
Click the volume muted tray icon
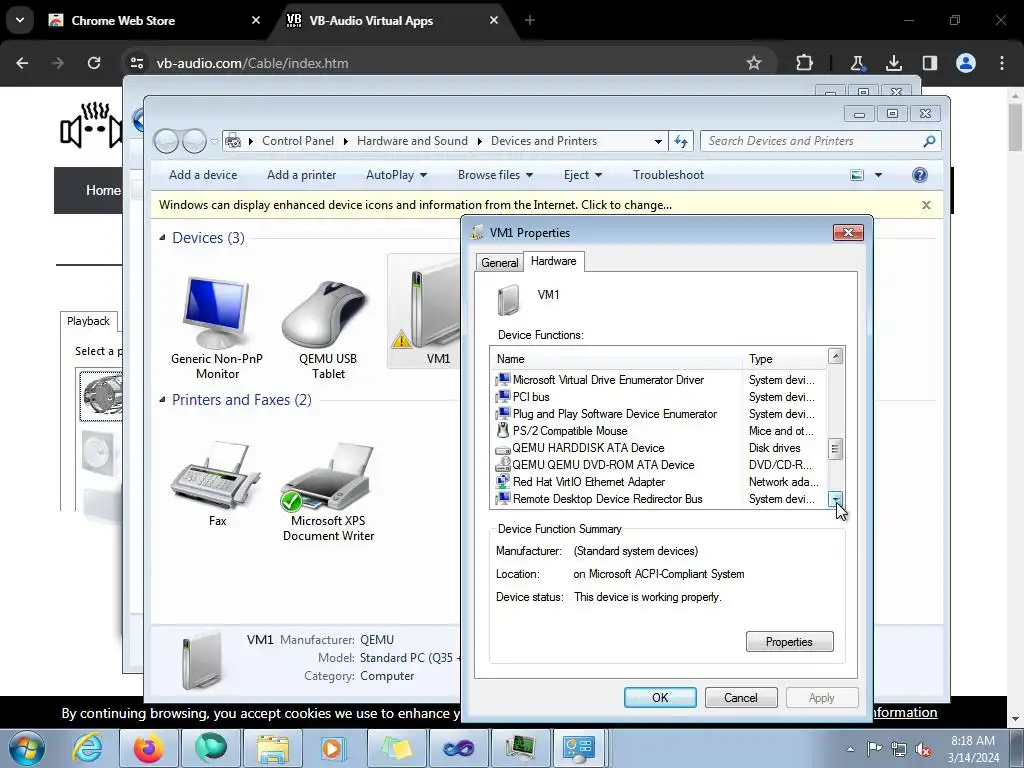(x=923, y=749)
